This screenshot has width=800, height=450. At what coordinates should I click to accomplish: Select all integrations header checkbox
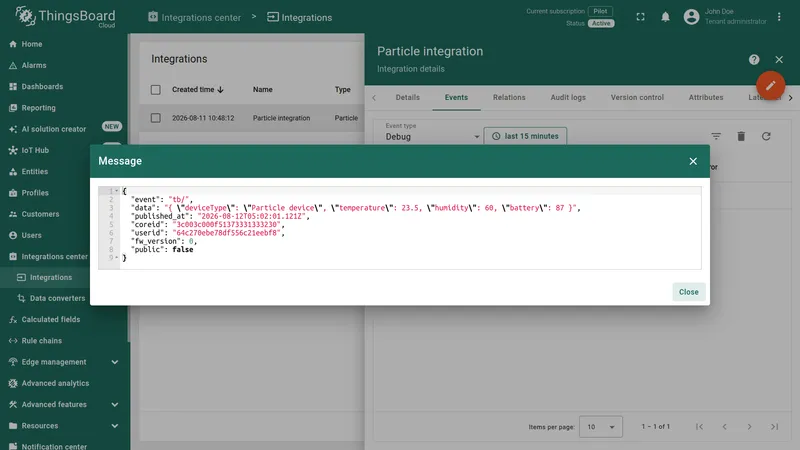(x=156, y=90)
